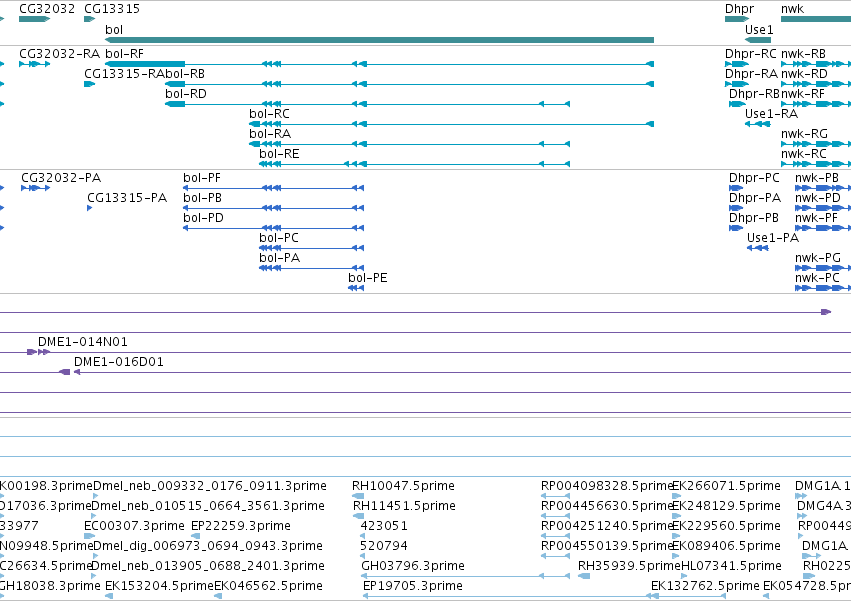
Task: Open the 520794 feature label
Action: click(x=384, y=546)
